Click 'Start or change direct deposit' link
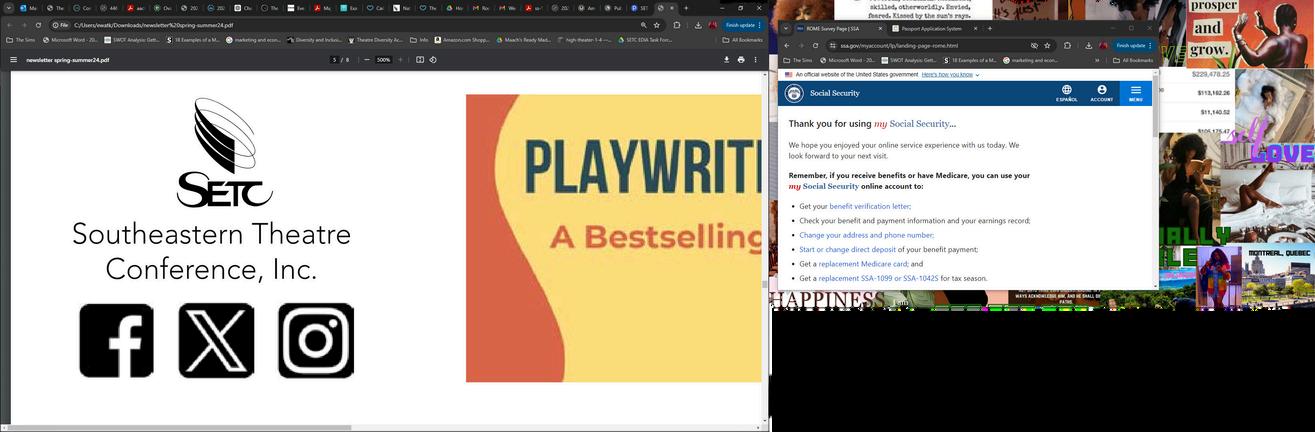The height and width of the screenshot is (432, 1315). click(x=847, y=250)
